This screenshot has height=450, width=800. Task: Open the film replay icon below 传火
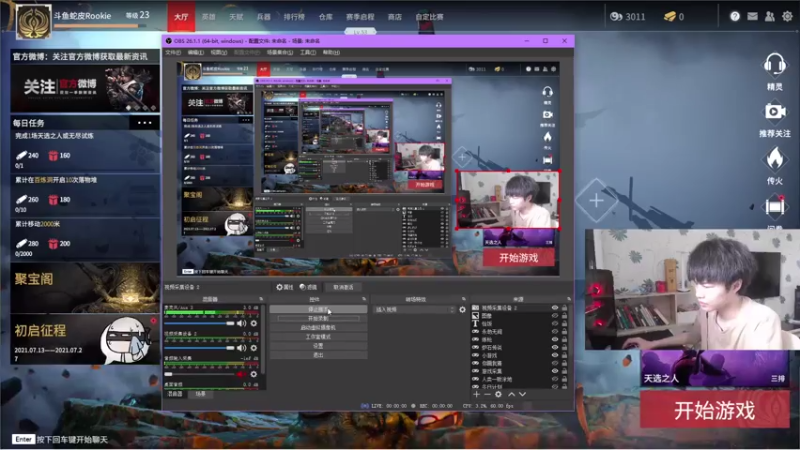(x=774, y=207)
